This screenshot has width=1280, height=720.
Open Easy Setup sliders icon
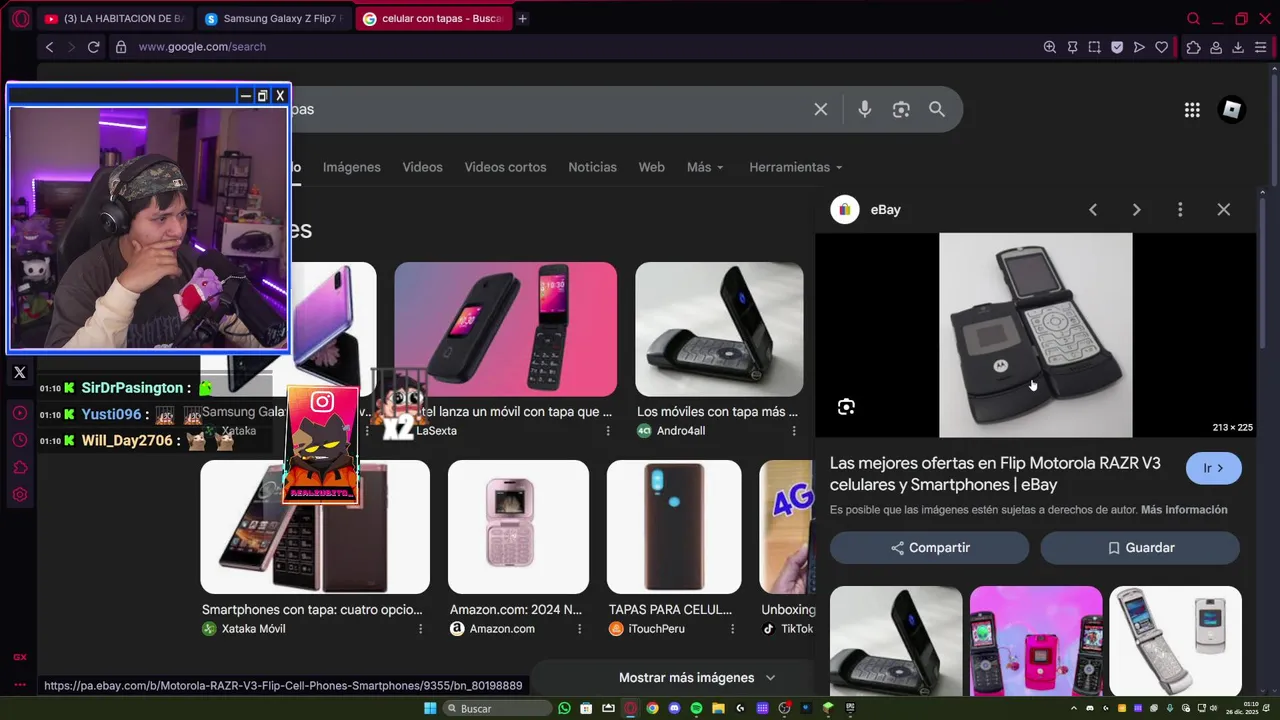[x=1260, y=47]
